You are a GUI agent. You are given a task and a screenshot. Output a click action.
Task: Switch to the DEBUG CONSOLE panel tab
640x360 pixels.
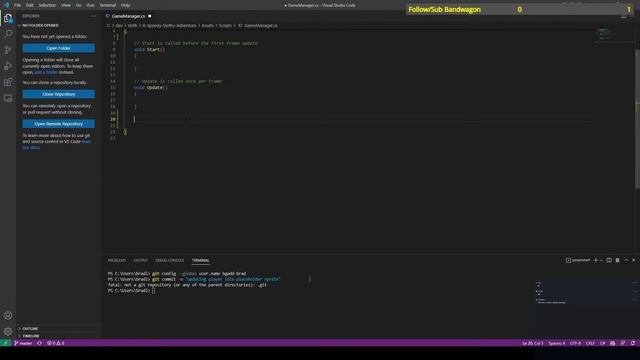(x=170, y=260)
